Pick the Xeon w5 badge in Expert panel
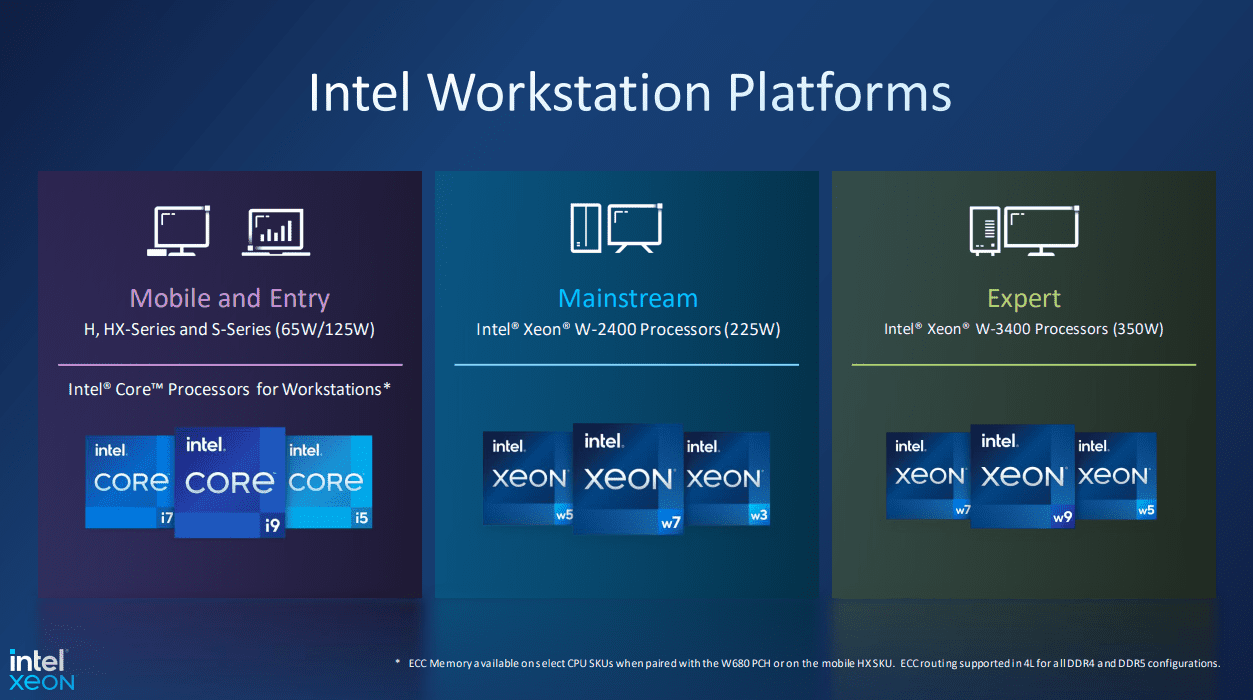The height and width of the screenshot is (700, 1253). tap(1118, 476)
